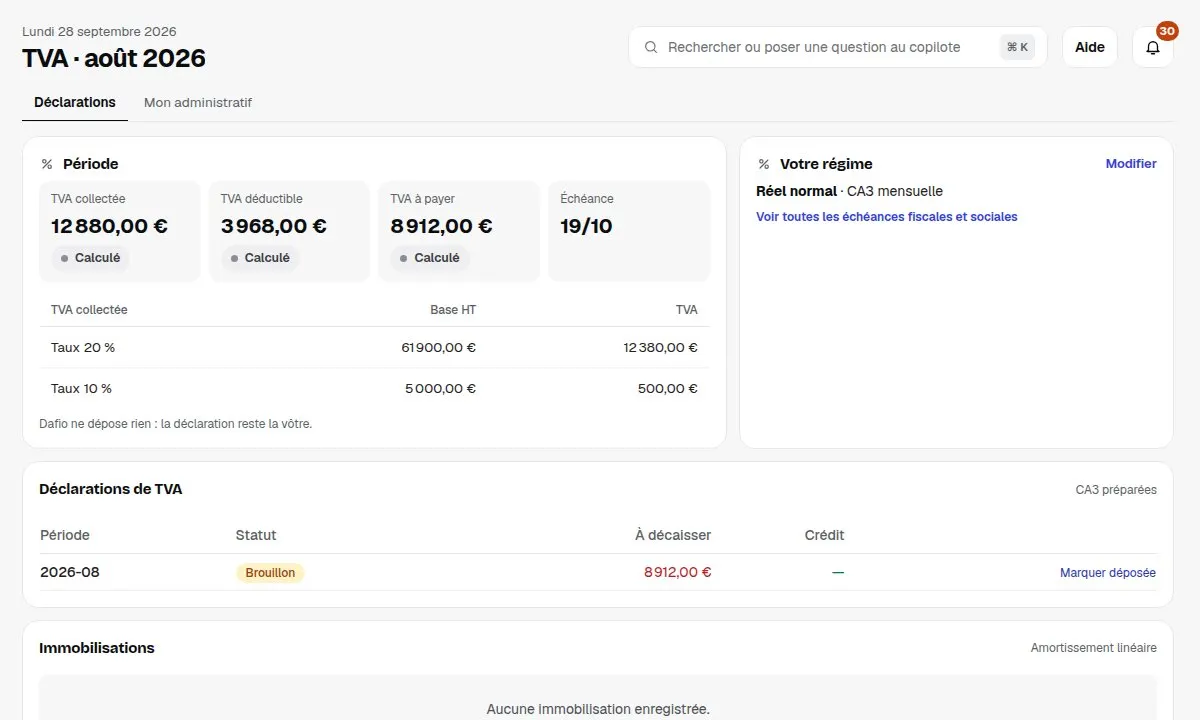Select the 2026-08 période row
This screenshot has height=720, width=1200.
point(598,573)
